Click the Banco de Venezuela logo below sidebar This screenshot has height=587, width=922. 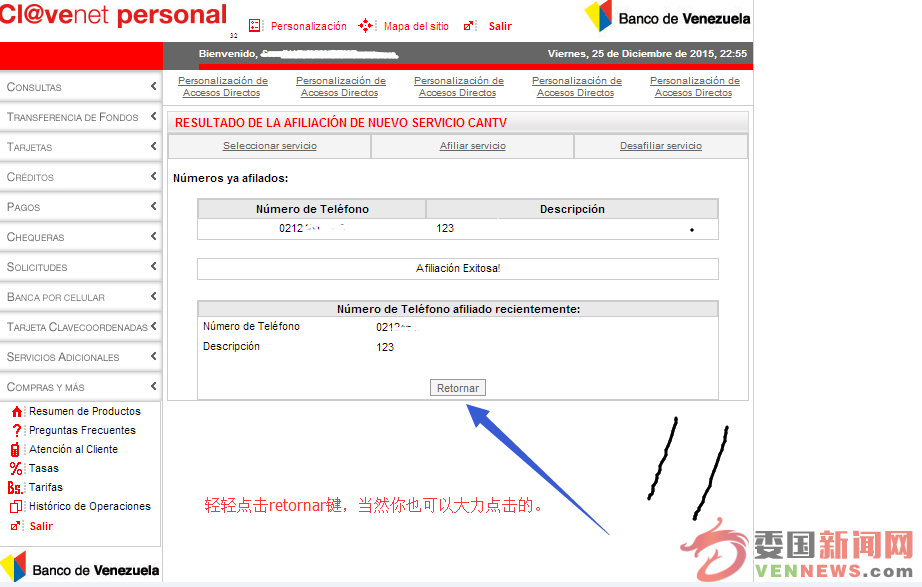click(80, 567)
